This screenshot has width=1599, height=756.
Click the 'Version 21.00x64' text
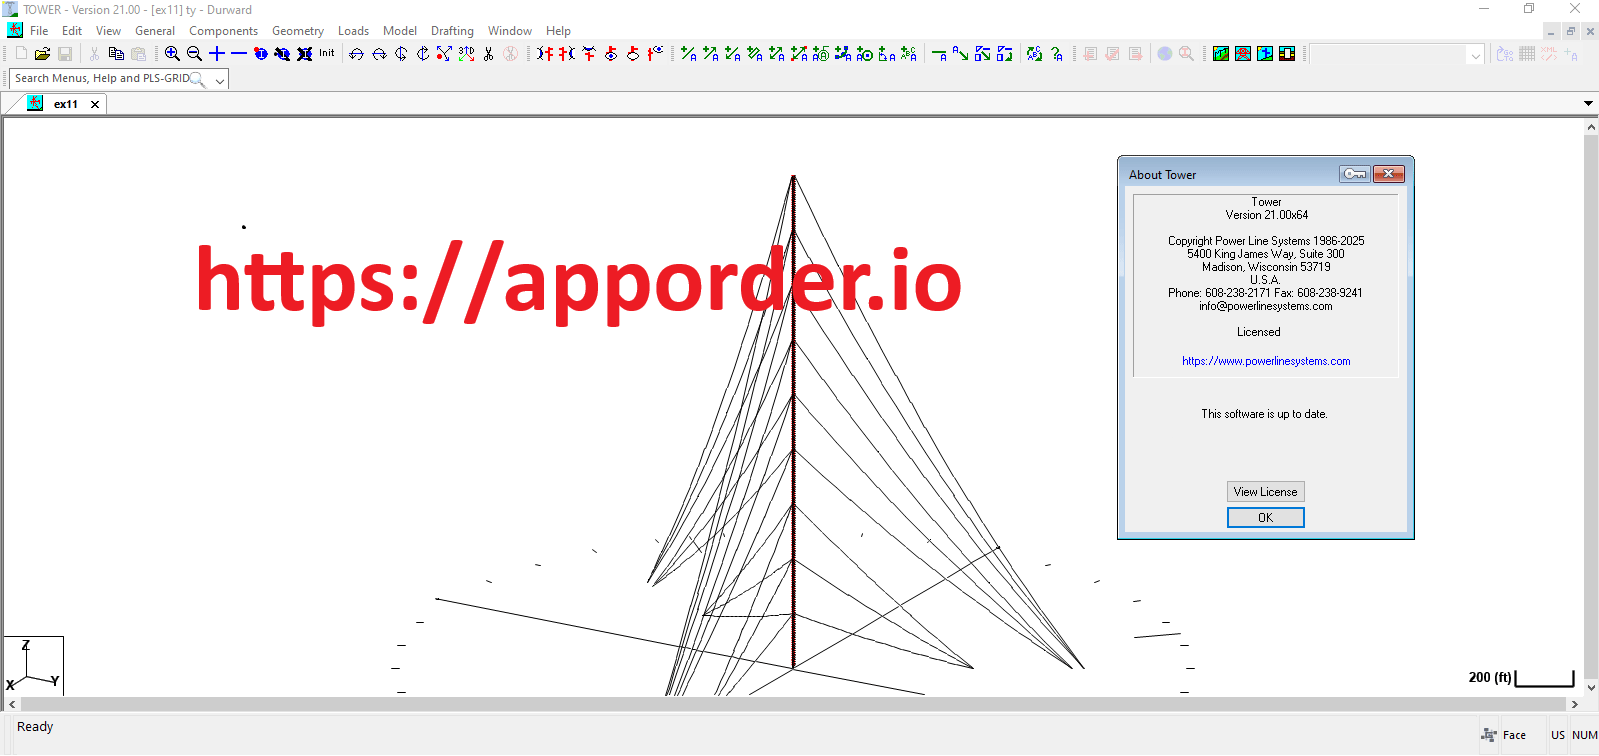click(1266, 215)
